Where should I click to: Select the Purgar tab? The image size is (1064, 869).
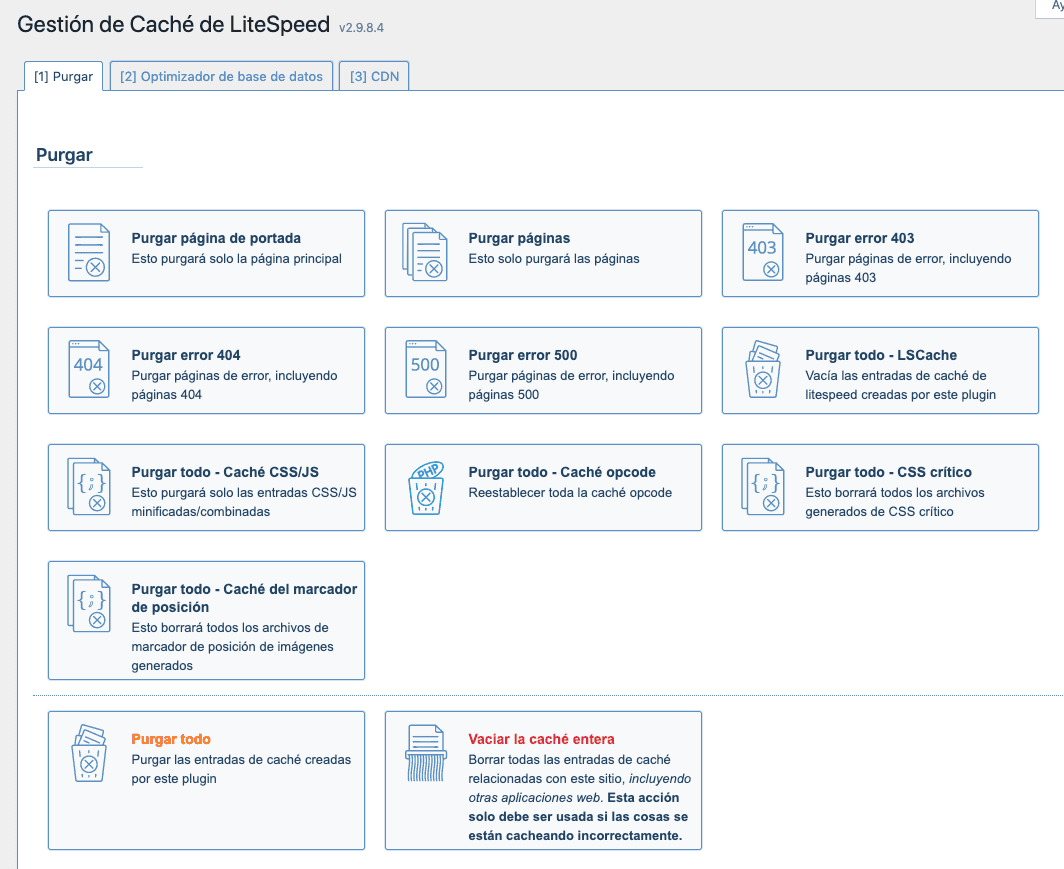pos(63,77)
